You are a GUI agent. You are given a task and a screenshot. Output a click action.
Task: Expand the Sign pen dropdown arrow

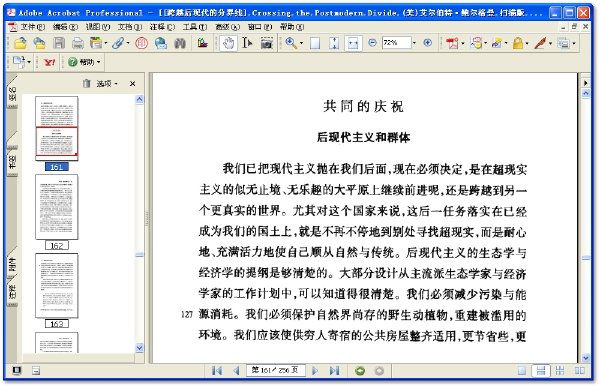(550, 43)
